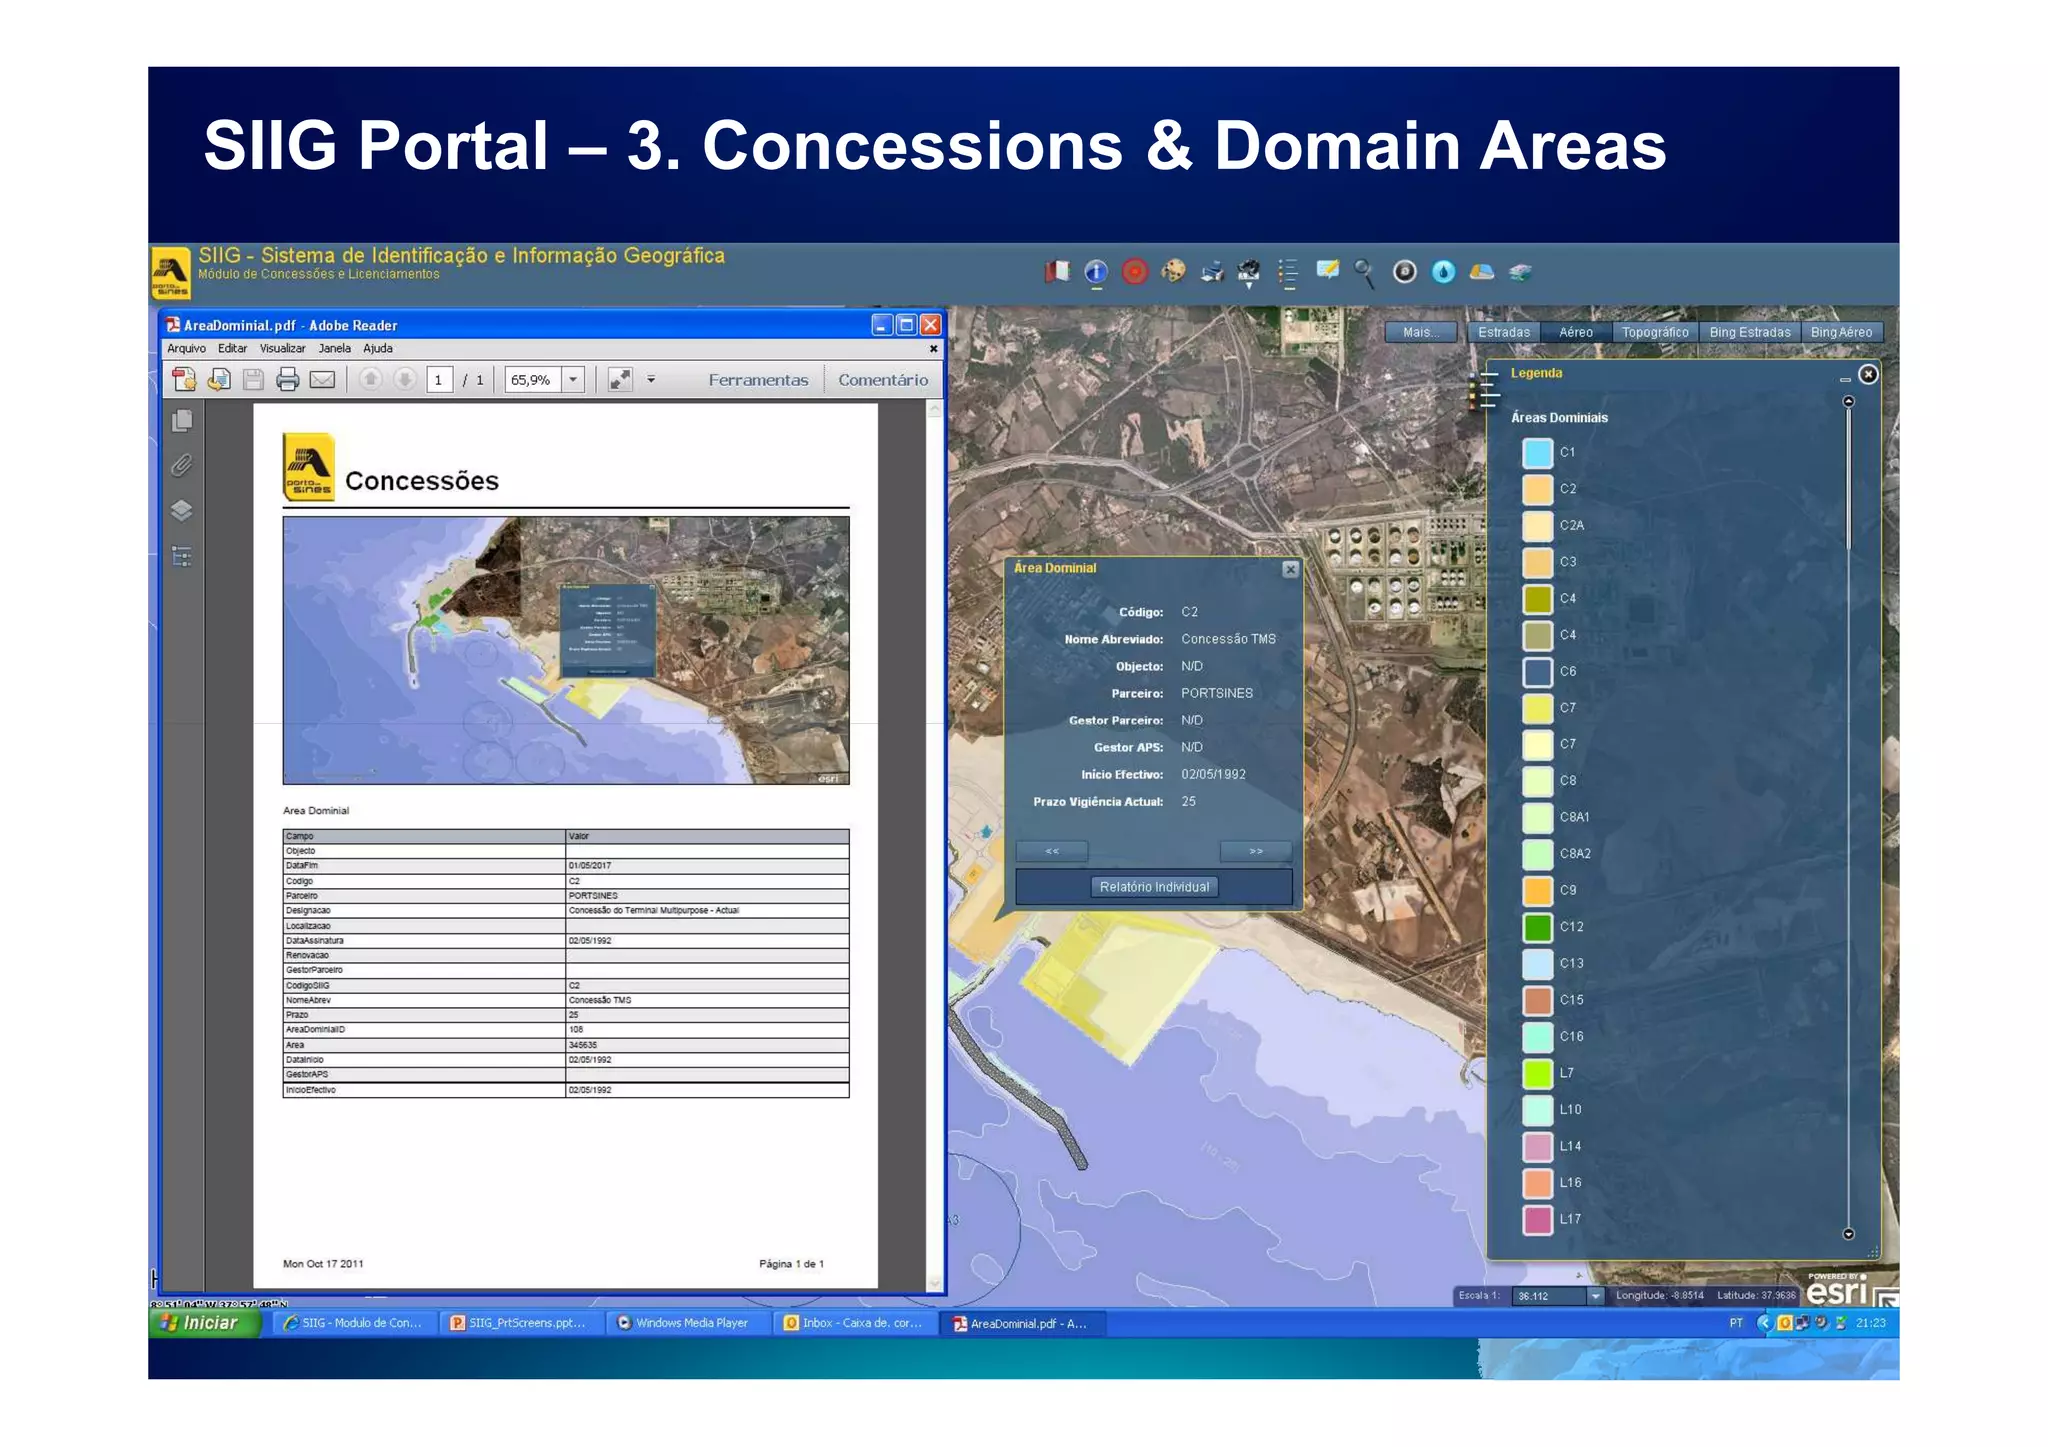Open the Comentário pane in Adobe Reader
2048x1447 pixels.
[x=883, y=380]
